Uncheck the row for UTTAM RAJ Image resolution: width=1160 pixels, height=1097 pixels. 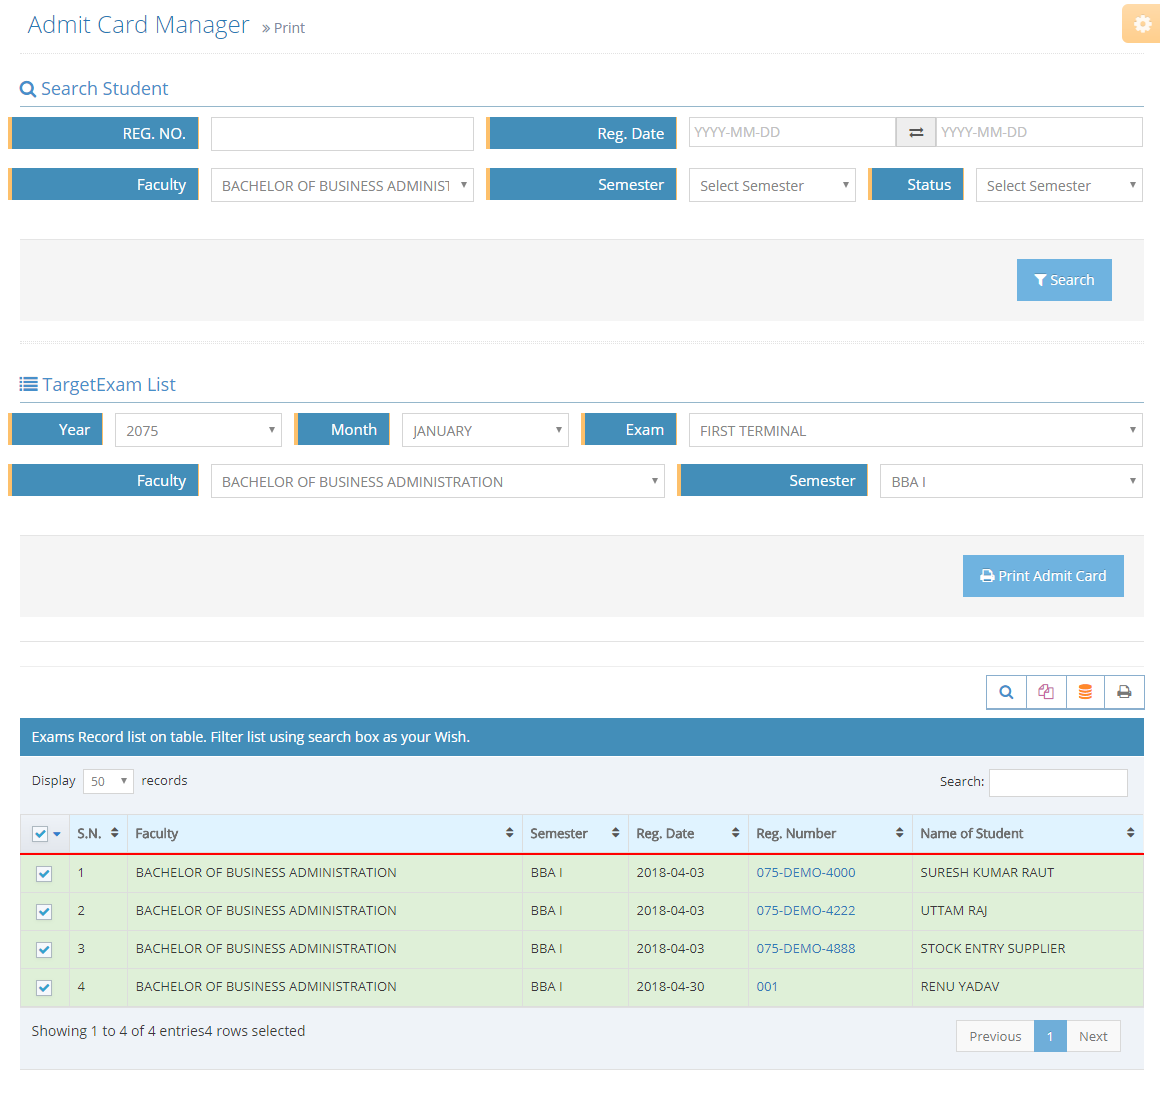point(44,911)
